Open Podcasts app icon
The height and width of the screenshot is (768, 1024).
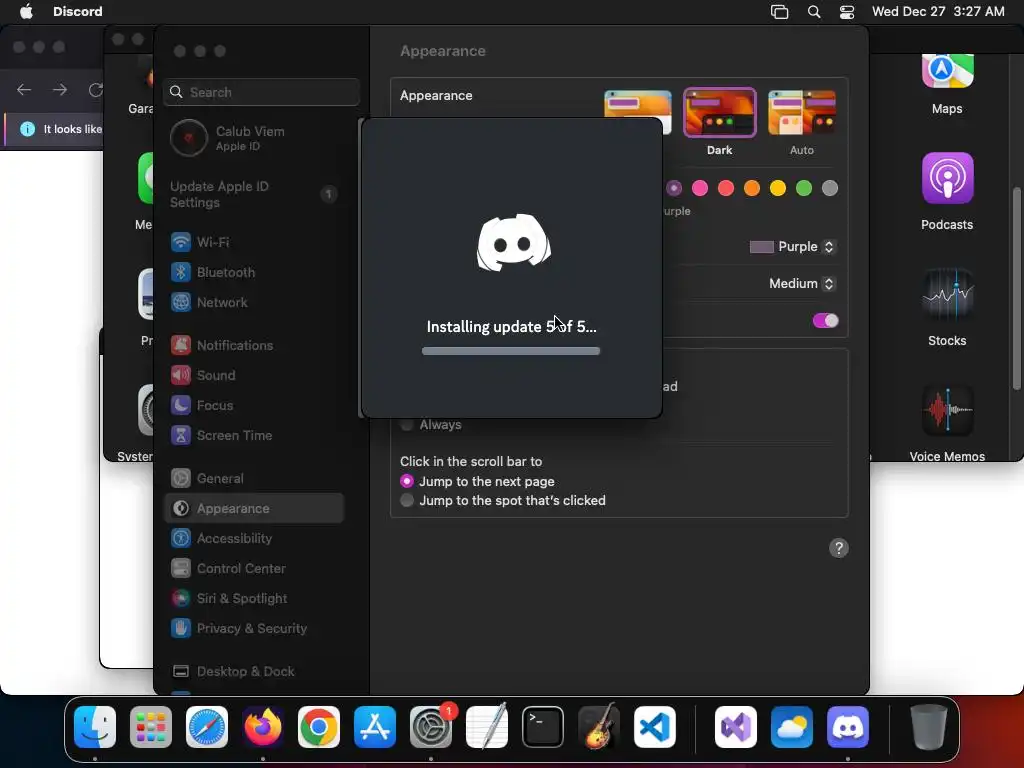(947, 178)
